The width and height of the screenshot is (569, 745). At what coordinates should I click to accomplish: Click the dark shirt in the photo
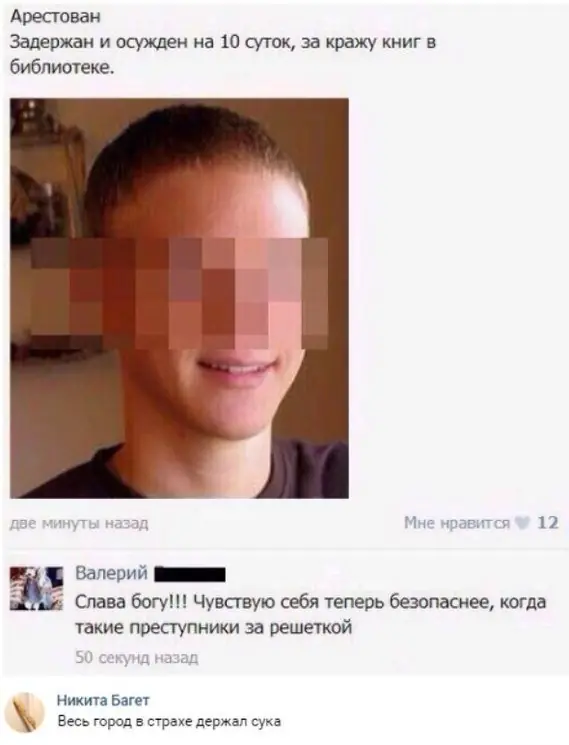180,474
